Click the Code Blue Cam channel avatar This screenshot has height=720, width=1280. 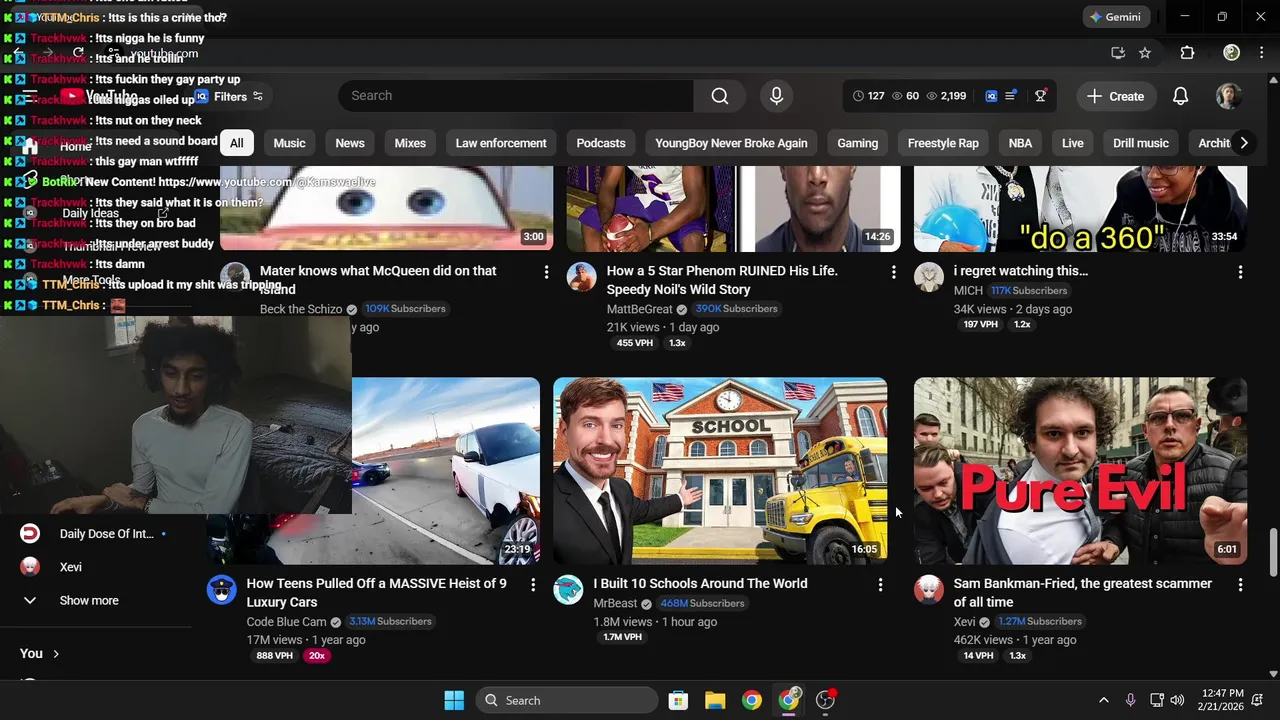pyautogui.click(x=222, y=590)
